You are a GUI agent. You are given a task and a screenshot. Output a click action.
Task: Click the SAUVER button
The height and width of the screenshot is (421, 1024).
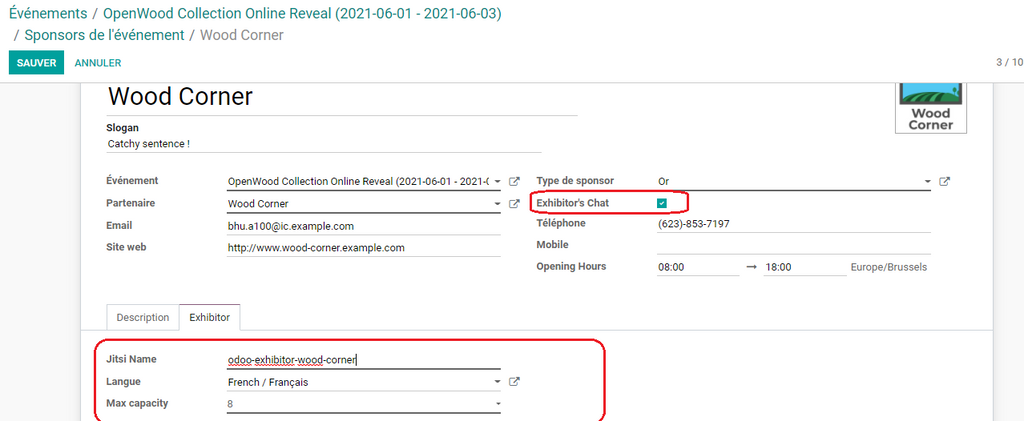(36, 63)
